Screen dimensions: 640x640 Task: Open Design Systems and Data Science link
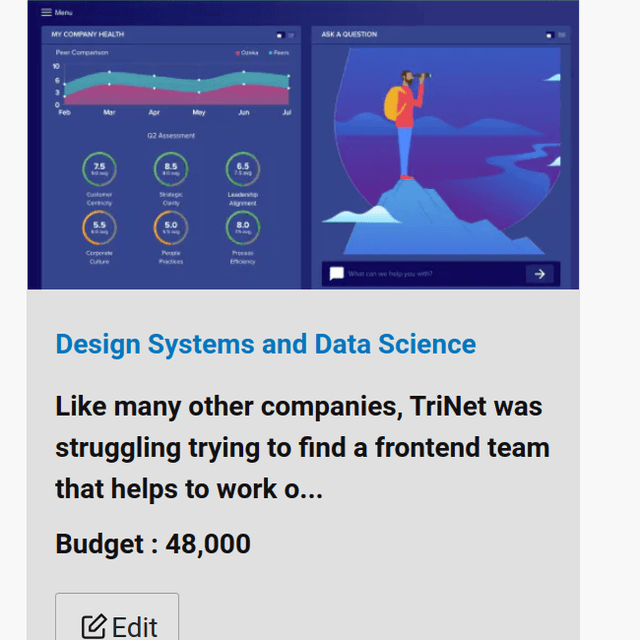pyautogui.click(x=266, y=344)
